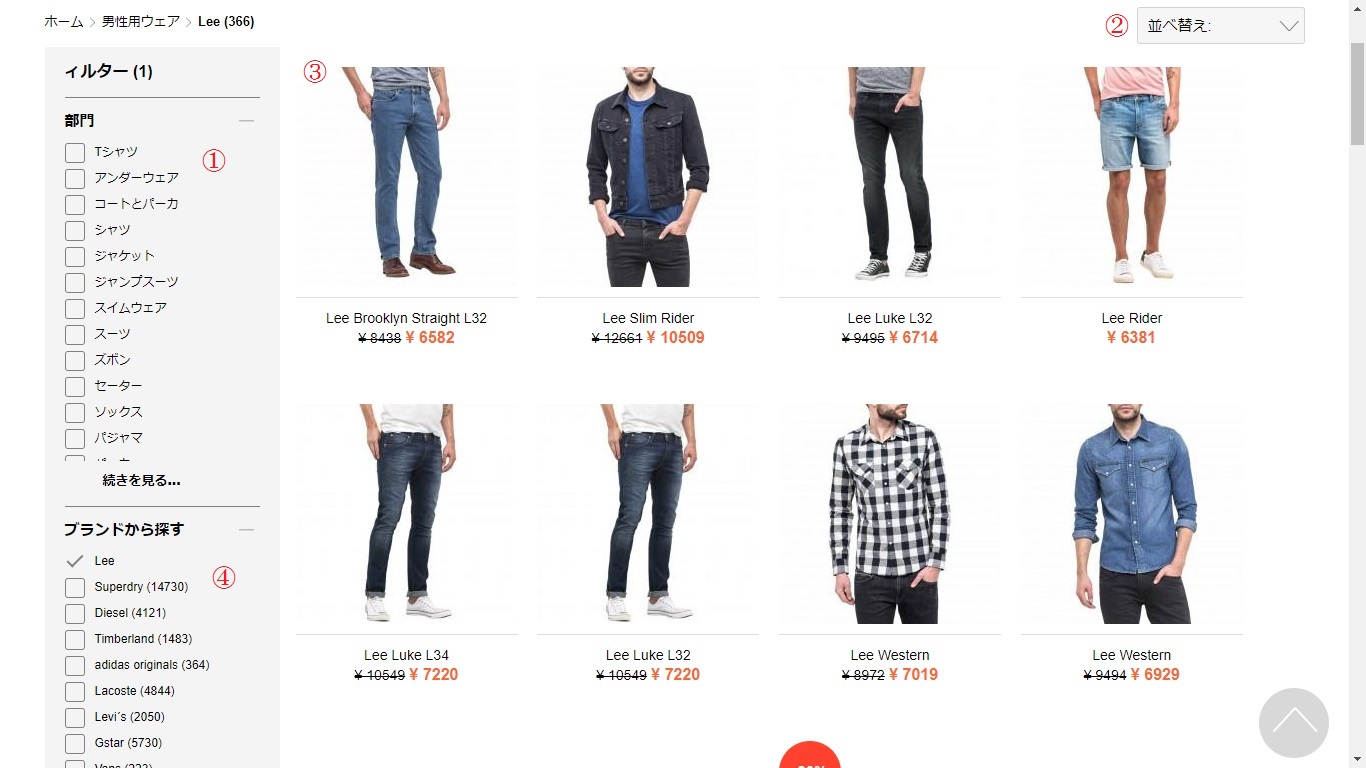Click the scroll-to-top arrow circle
Image resolution: width=1366 pixels, height=768 pixels.
pyautogui.click(x=1294, y=723)
